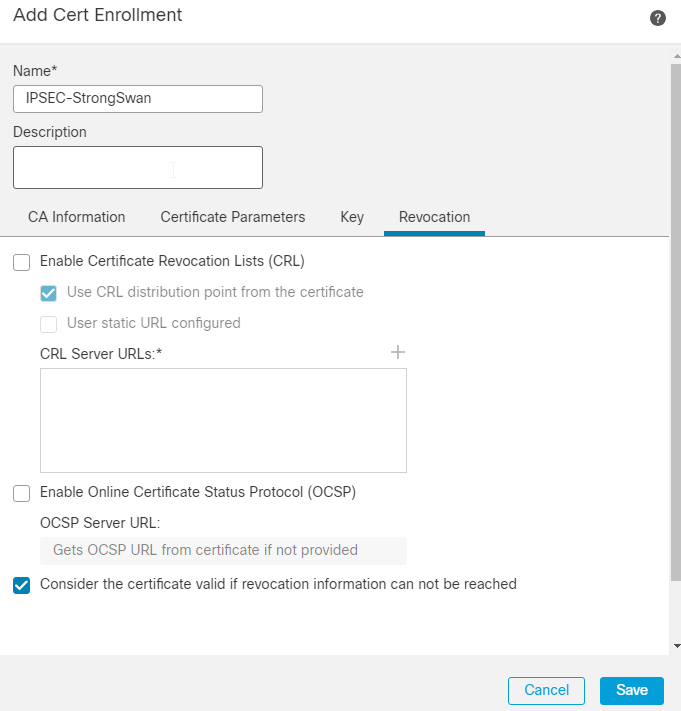
Task: Select the Key tab
Action: click(352, 217)
